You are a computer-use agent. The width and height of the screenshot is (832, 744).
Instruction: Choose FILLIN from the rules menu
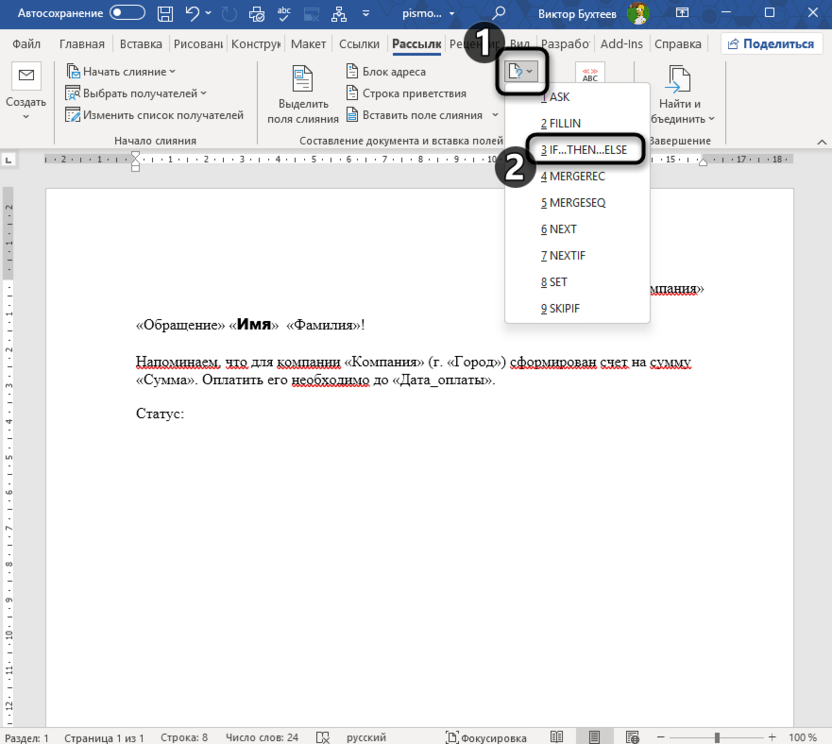click(x=577, y=124)
